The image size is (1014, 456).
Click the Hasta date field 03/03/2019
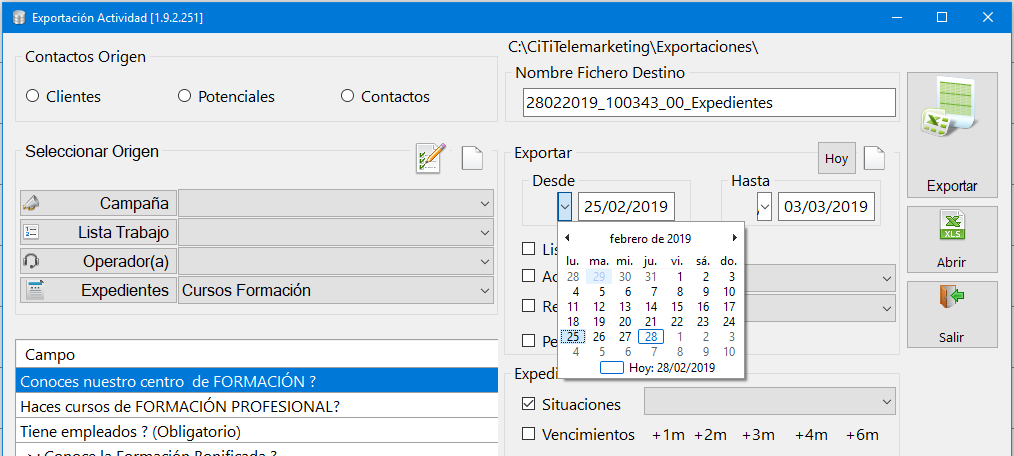pos(826,207)
